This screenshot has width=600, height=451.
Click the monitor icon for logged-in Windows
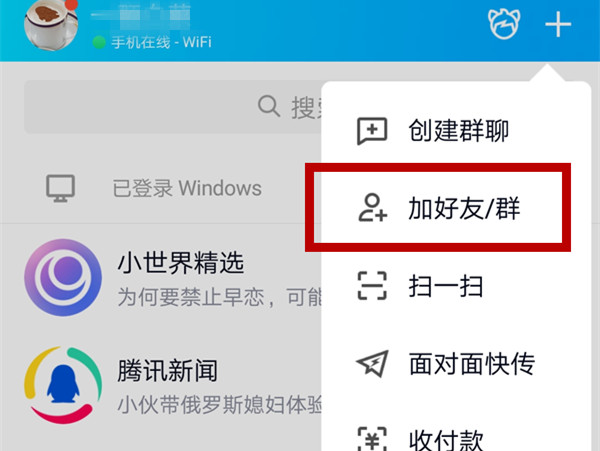pyautogui.click(x=60, y=188)
